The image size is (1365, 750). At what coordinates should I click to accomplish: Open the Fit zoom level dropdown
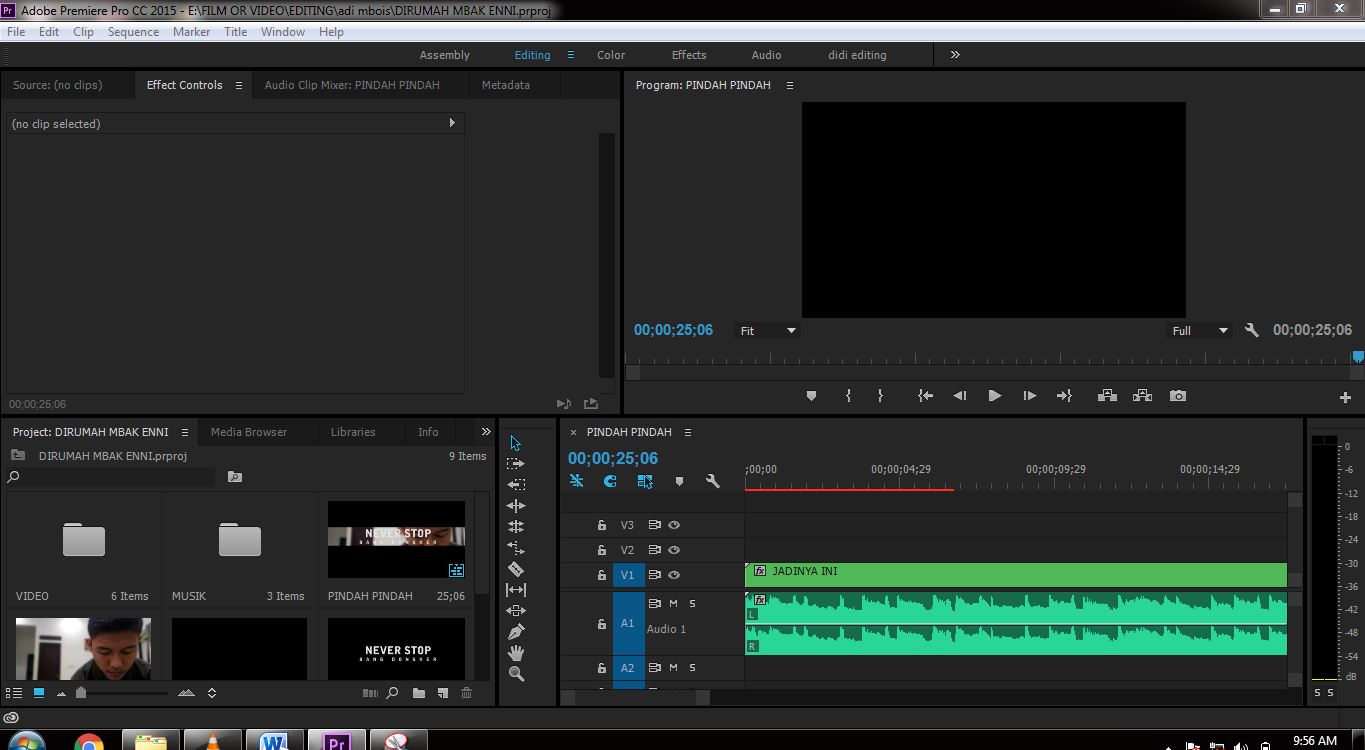[766, 330]
